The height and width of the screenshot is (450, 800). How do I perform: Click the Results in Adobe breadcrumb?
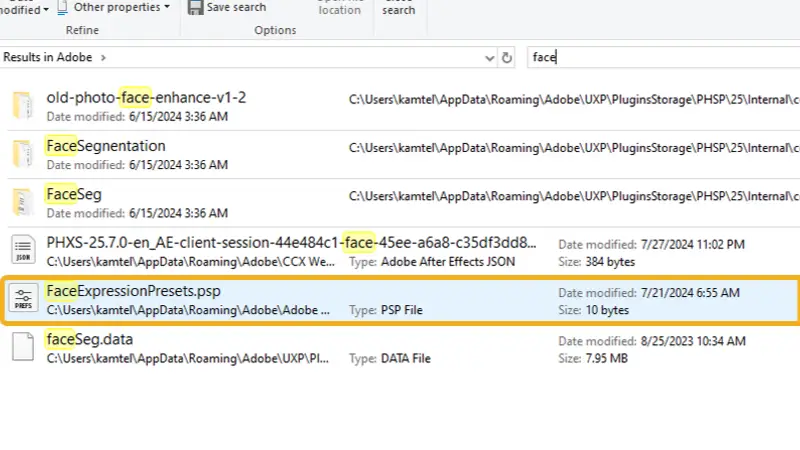point(48,57)
